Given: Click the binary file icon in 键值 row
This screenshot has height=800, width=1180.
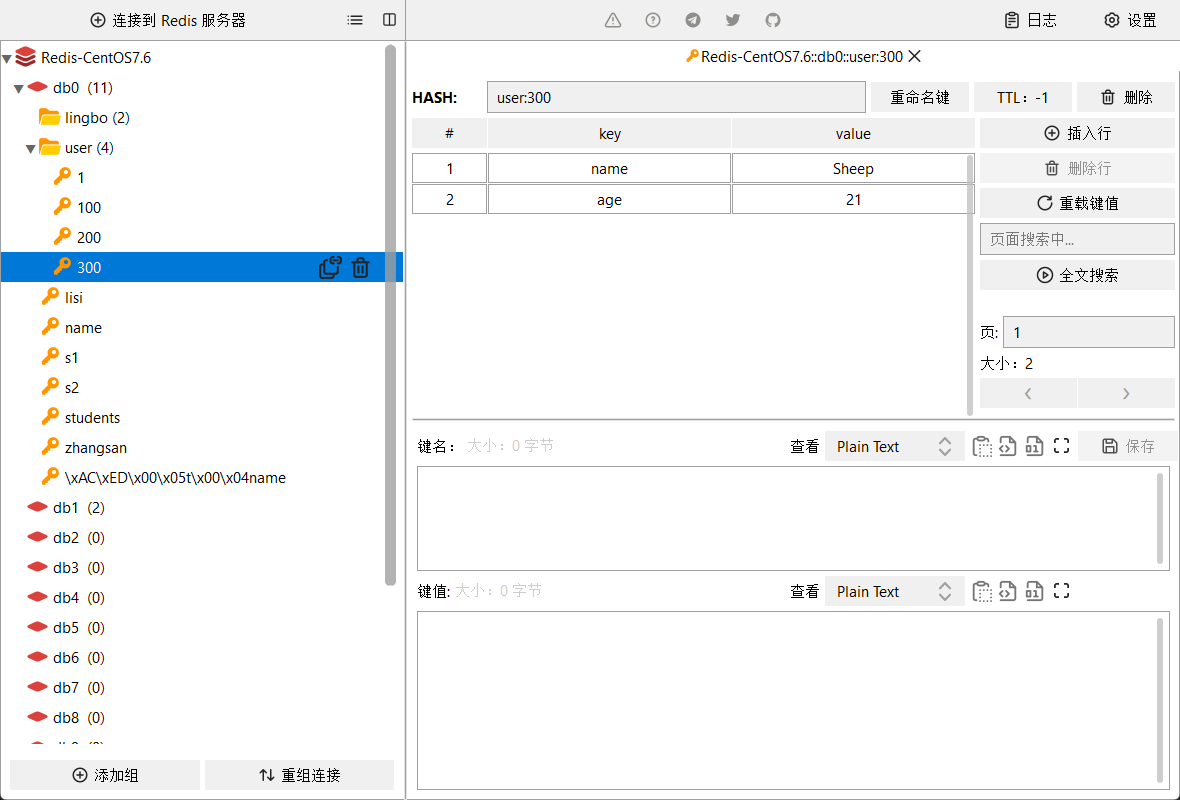Looking at the screenshot, I should tap(1034, 592).
